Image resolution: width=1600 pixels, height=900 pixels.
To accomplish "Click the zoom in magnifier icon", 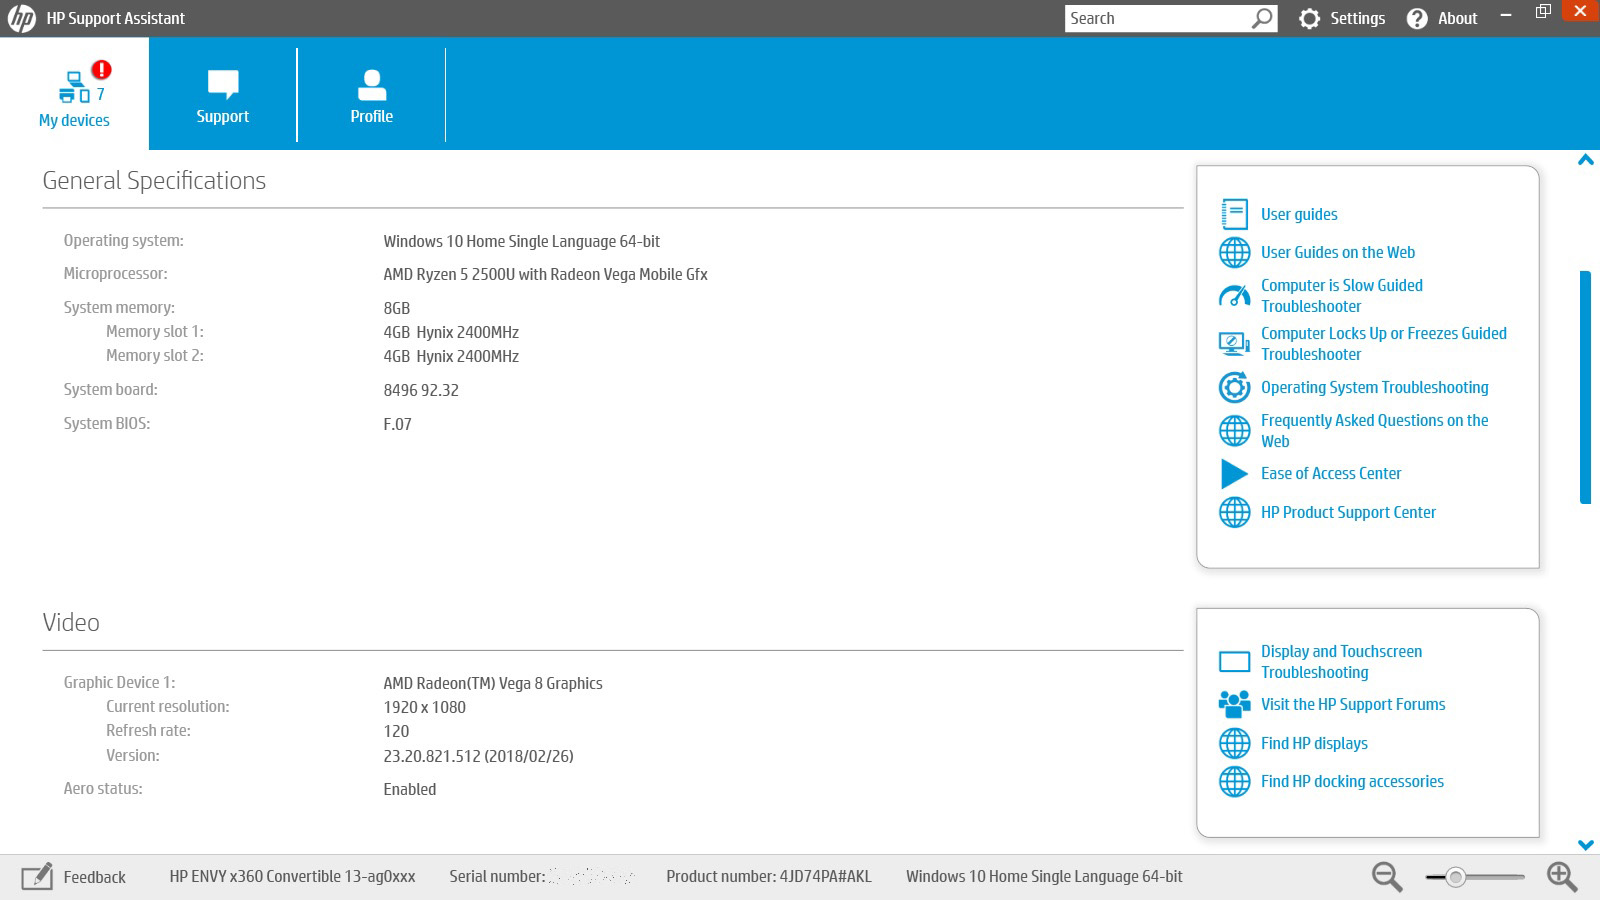I will click(1562, 877).
